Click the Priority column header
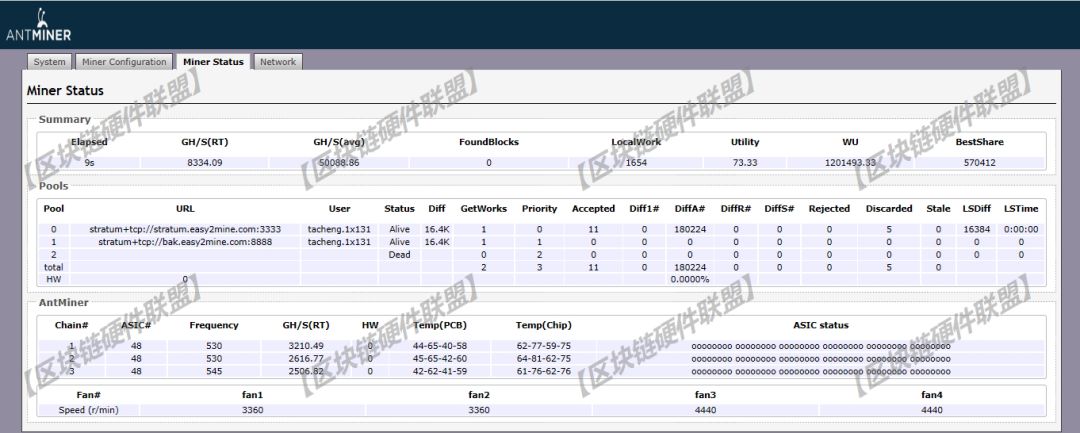The height and width of the screenshot is (433, 1080). click(x=539, y=209)
